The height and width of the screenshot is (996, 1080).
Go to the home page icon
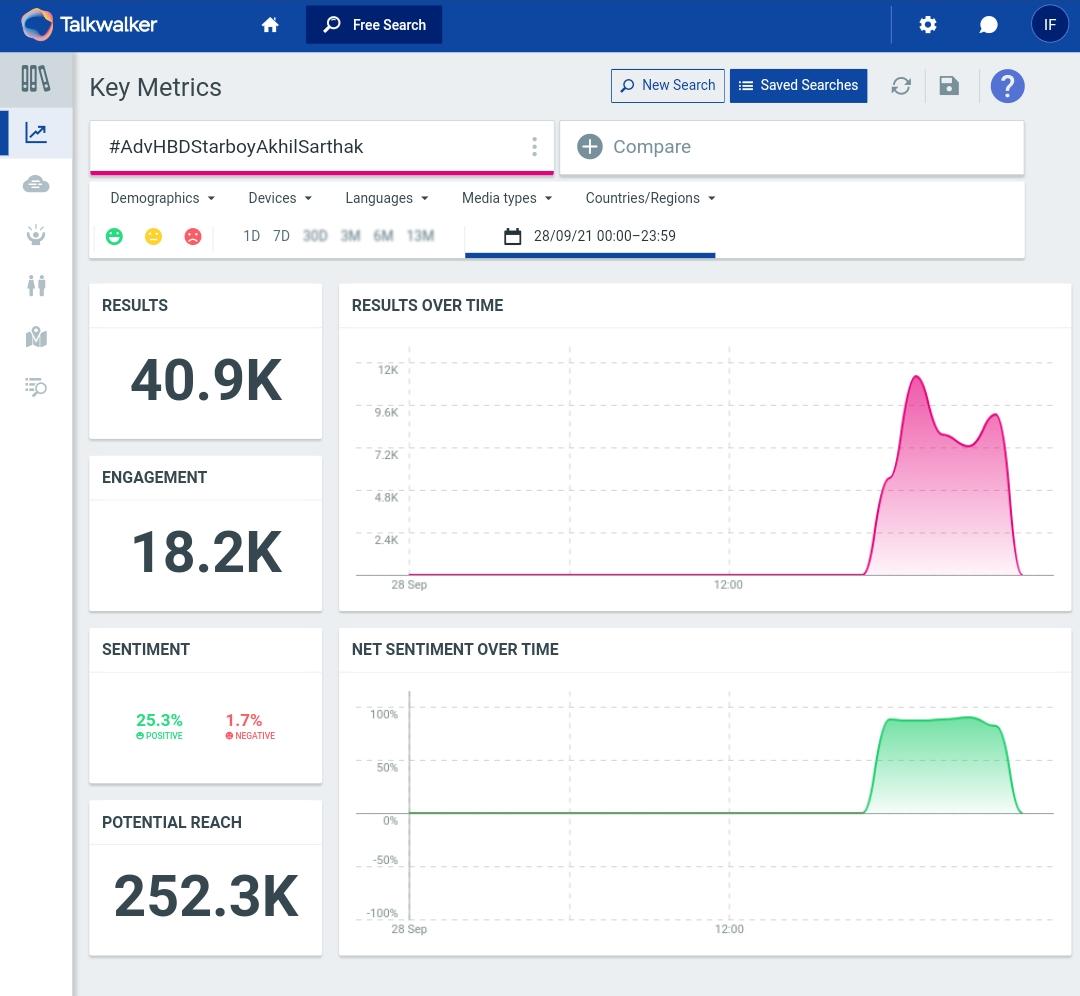coord(270,25)
